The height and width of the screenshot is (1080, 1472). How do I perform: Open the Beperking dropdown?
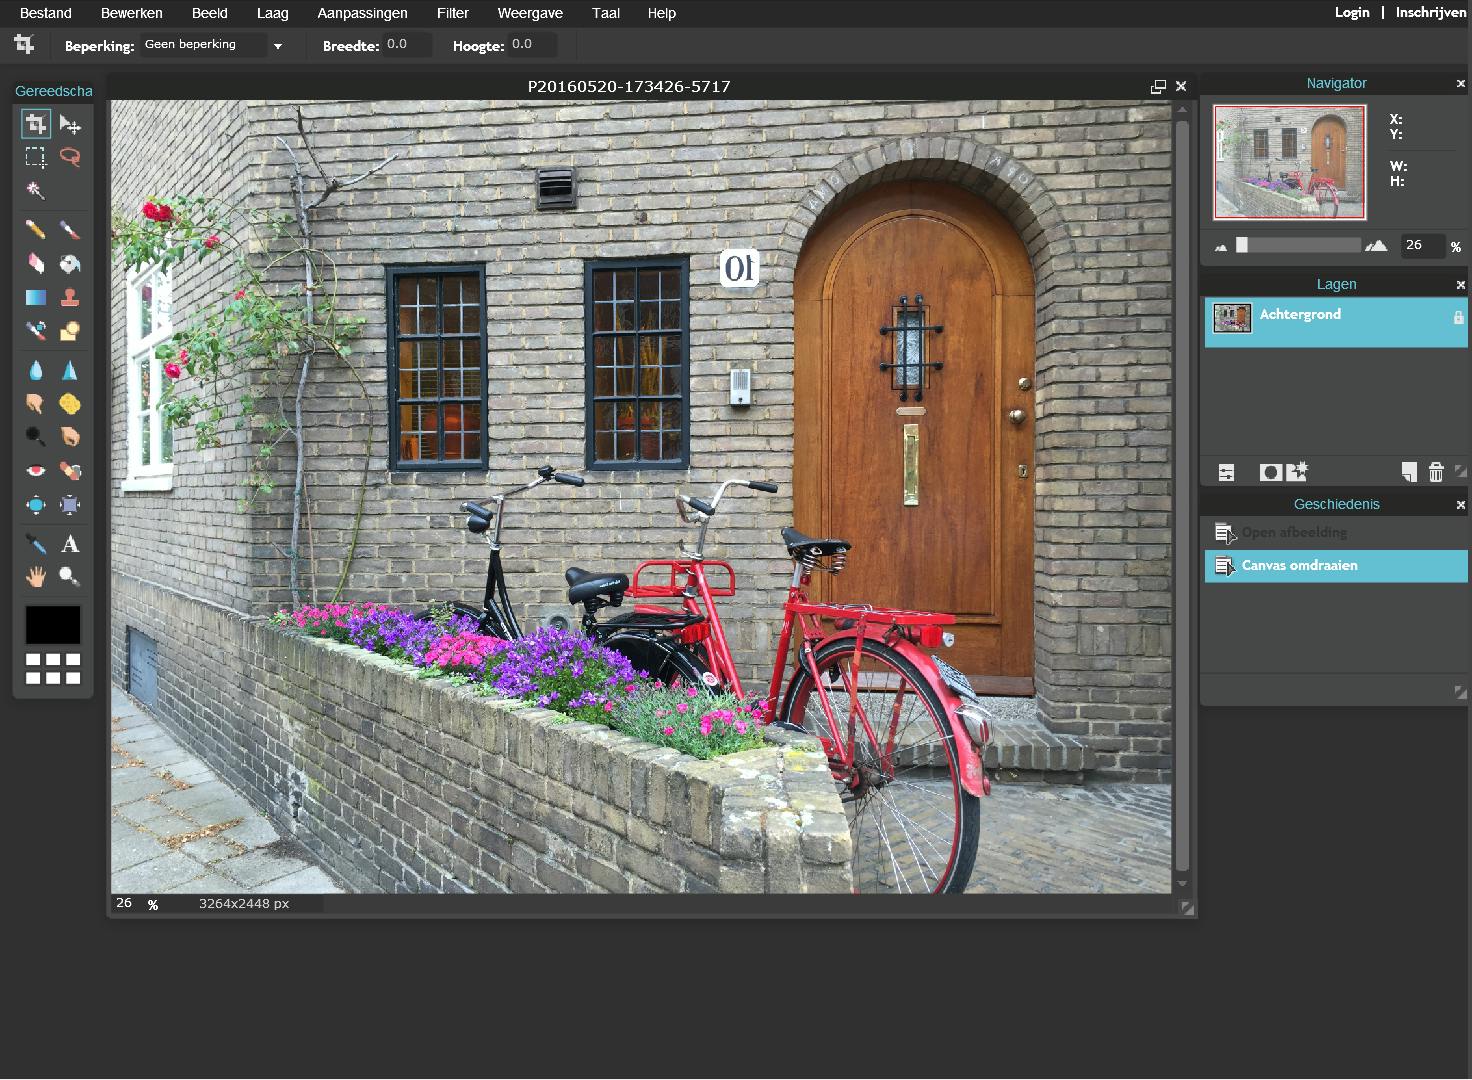coord(212,45)
